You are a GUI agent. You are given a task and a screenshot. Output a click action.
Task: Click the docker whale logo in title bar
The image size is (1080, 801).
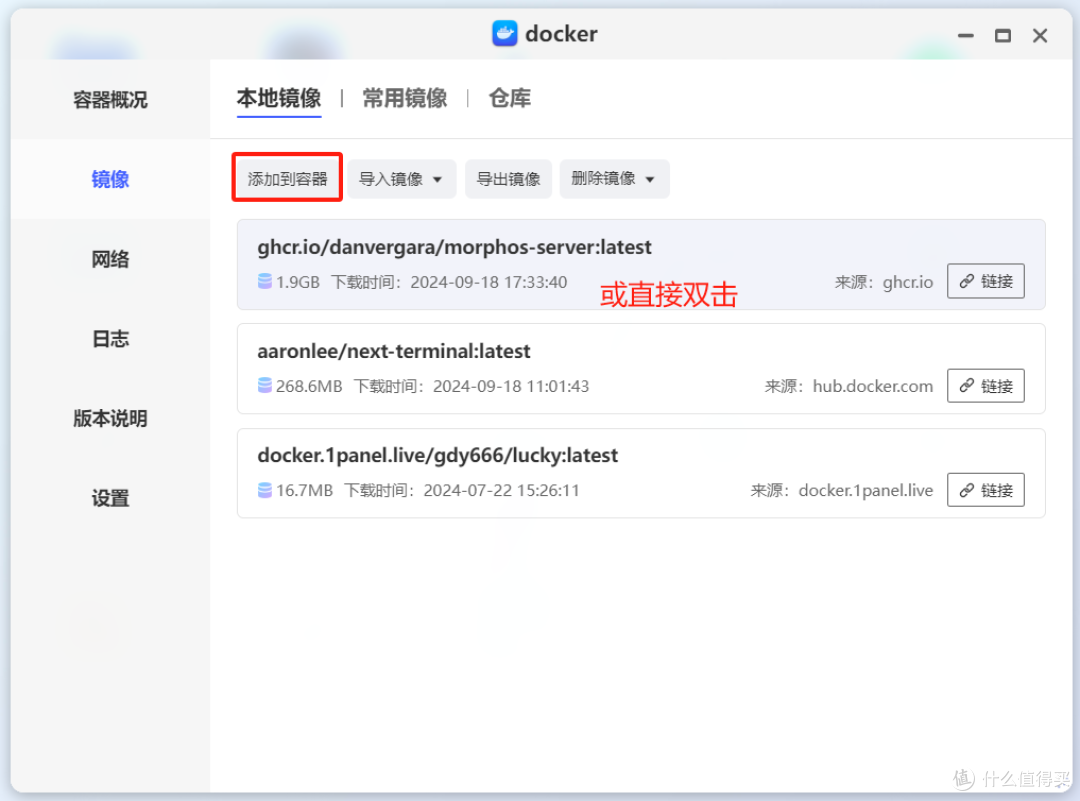click(x=504, y=33)
